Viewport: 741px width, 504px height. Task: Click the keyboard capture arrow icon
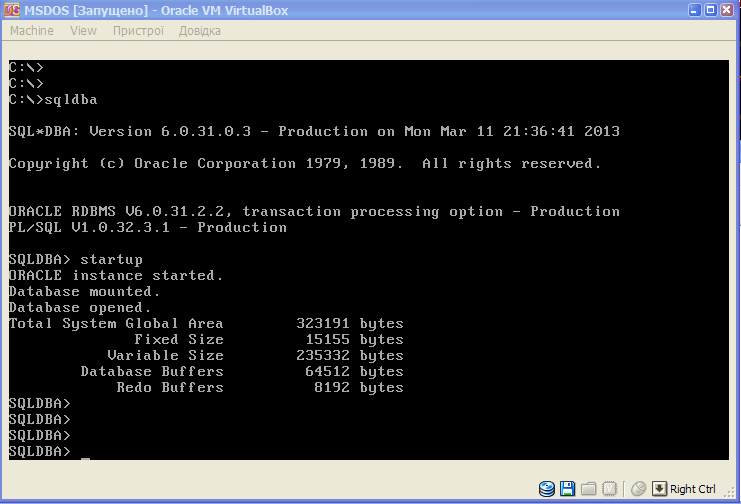(659, 488)
